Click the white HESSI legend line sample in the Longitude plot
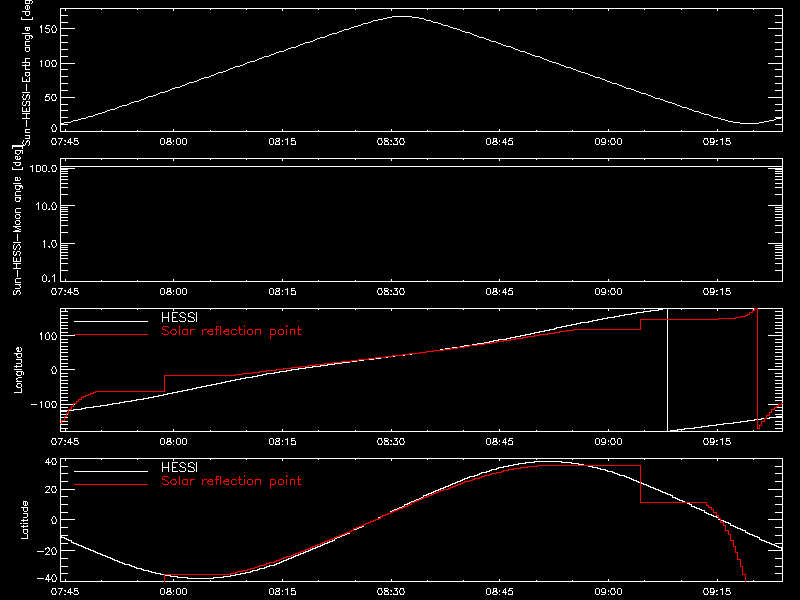 tap(111, 321)
